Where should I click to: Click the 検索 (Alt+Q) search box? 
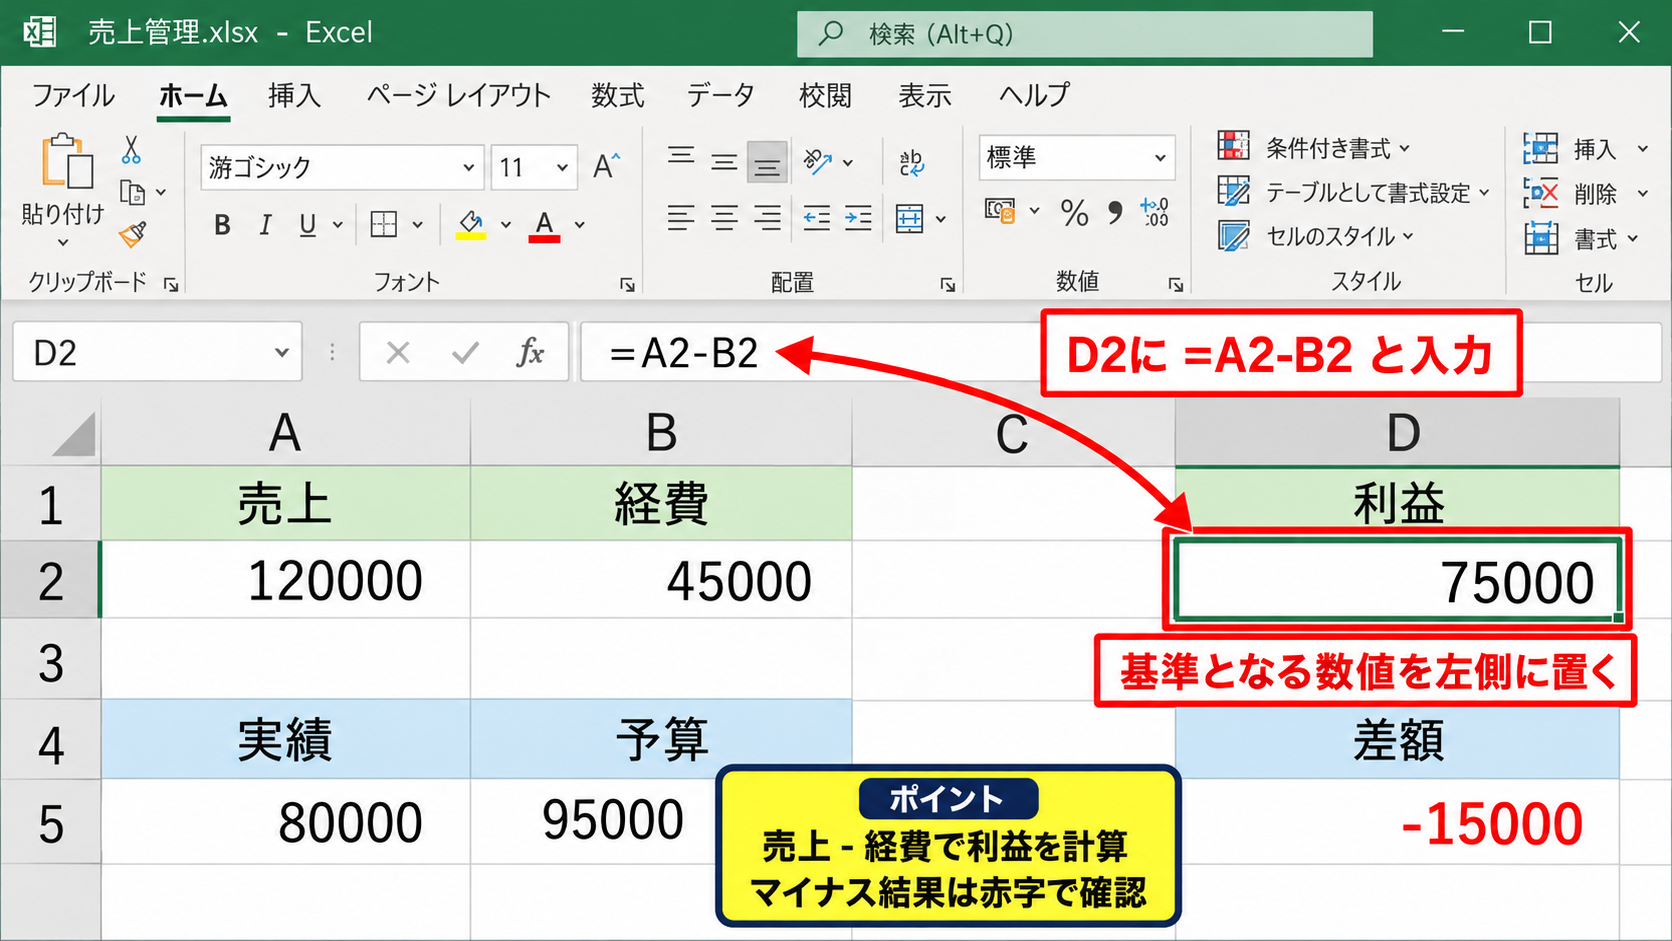(x=1084, y=34)
